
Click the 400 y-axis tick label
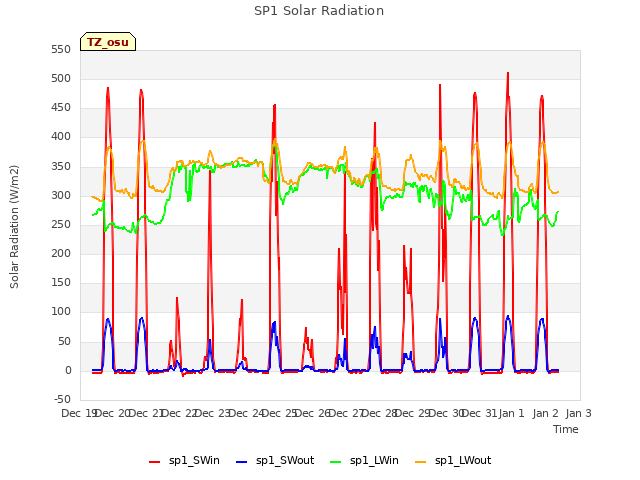pos(61,137)
